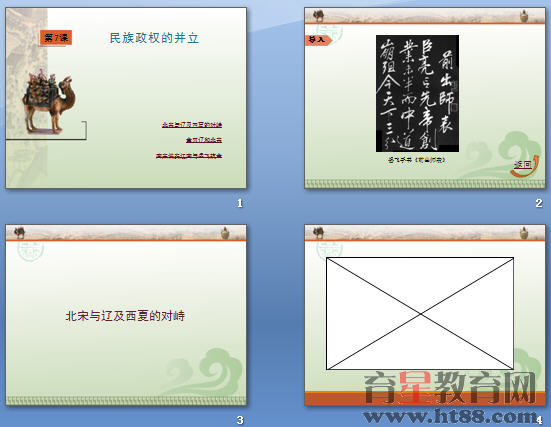Open the first underlined link on slide 1
Image resolution: width=551 pixels, height=427 pixels.
192,124
